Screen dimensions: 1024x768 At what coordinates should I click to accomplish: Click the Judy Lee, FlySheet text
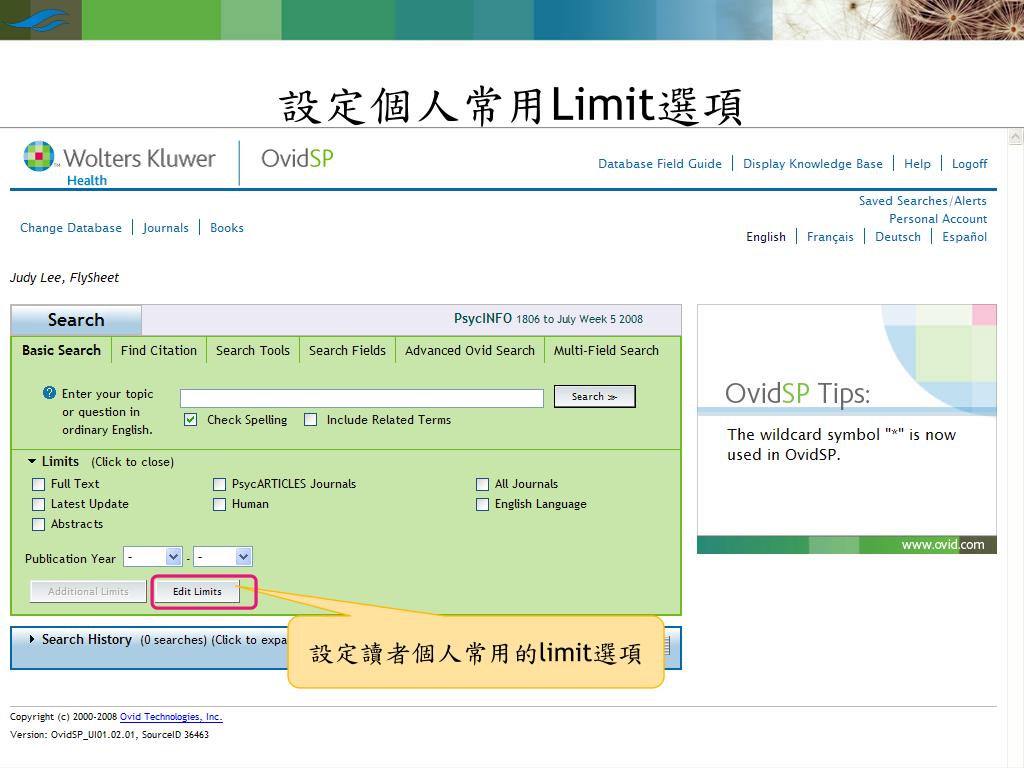[x=64, y=278]
